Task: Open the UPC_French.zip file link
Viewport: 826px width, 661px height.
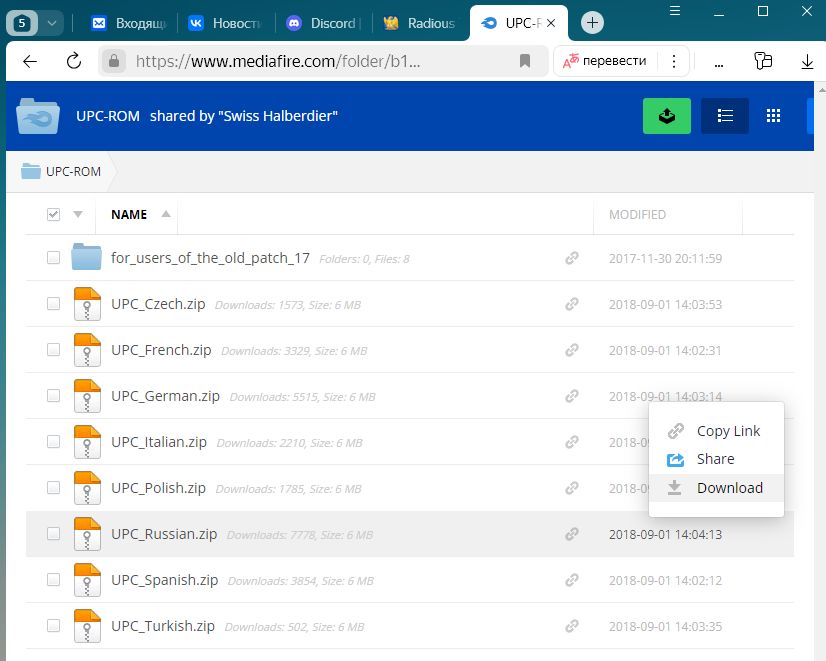Action: pos(161,350)
